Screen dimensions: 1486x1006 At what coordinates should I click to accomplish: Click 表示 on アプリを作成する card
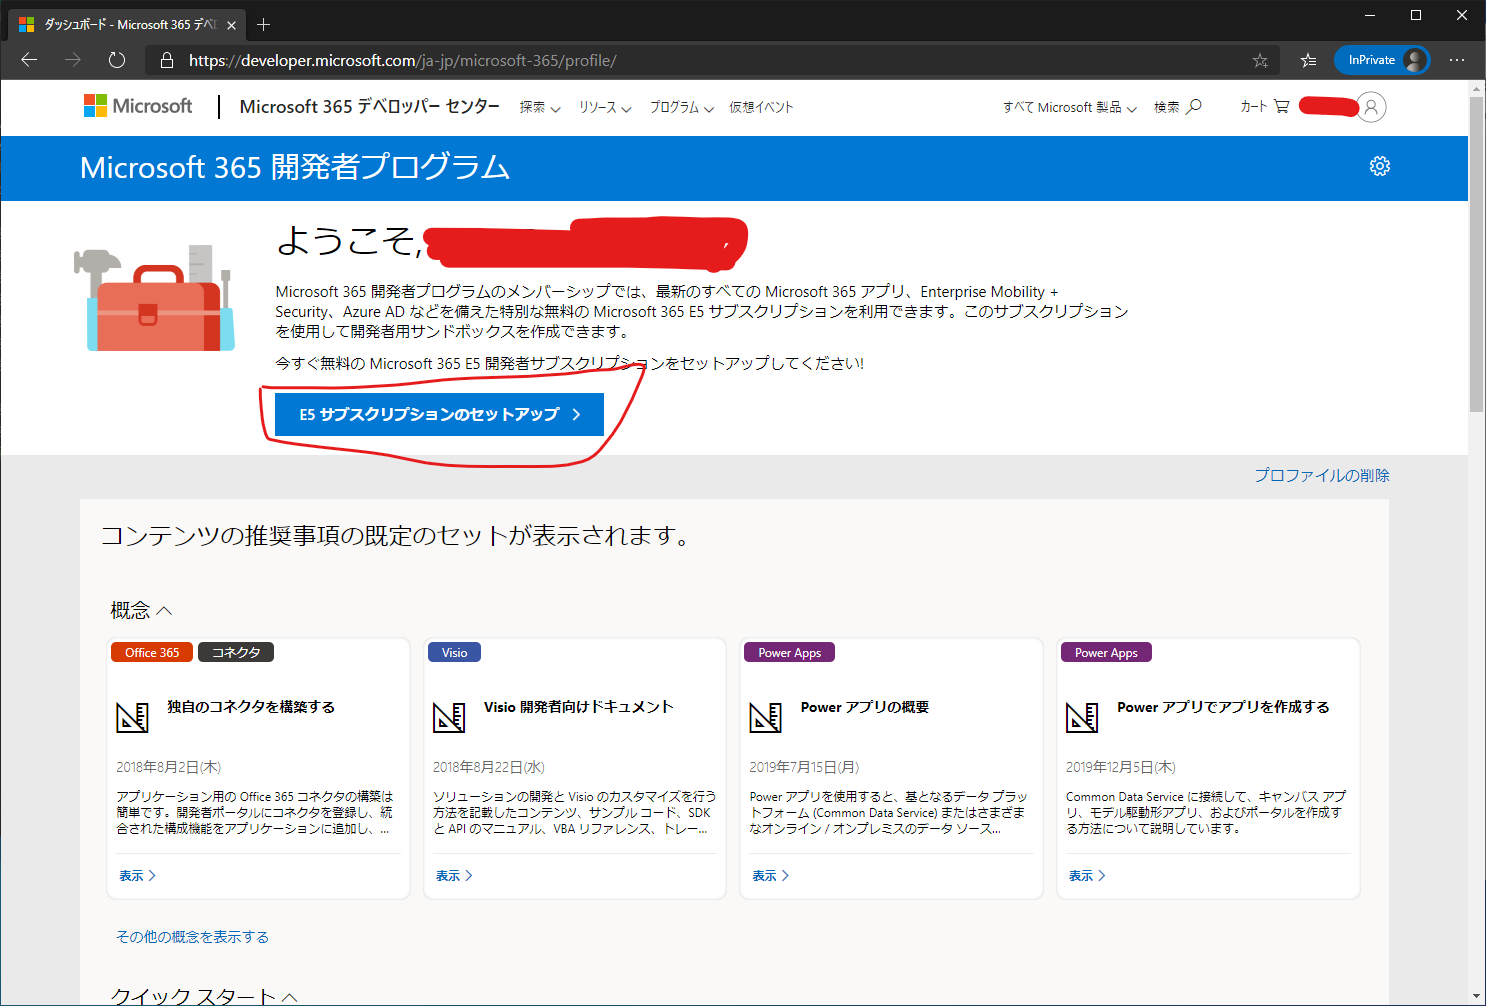(1087, 875)
